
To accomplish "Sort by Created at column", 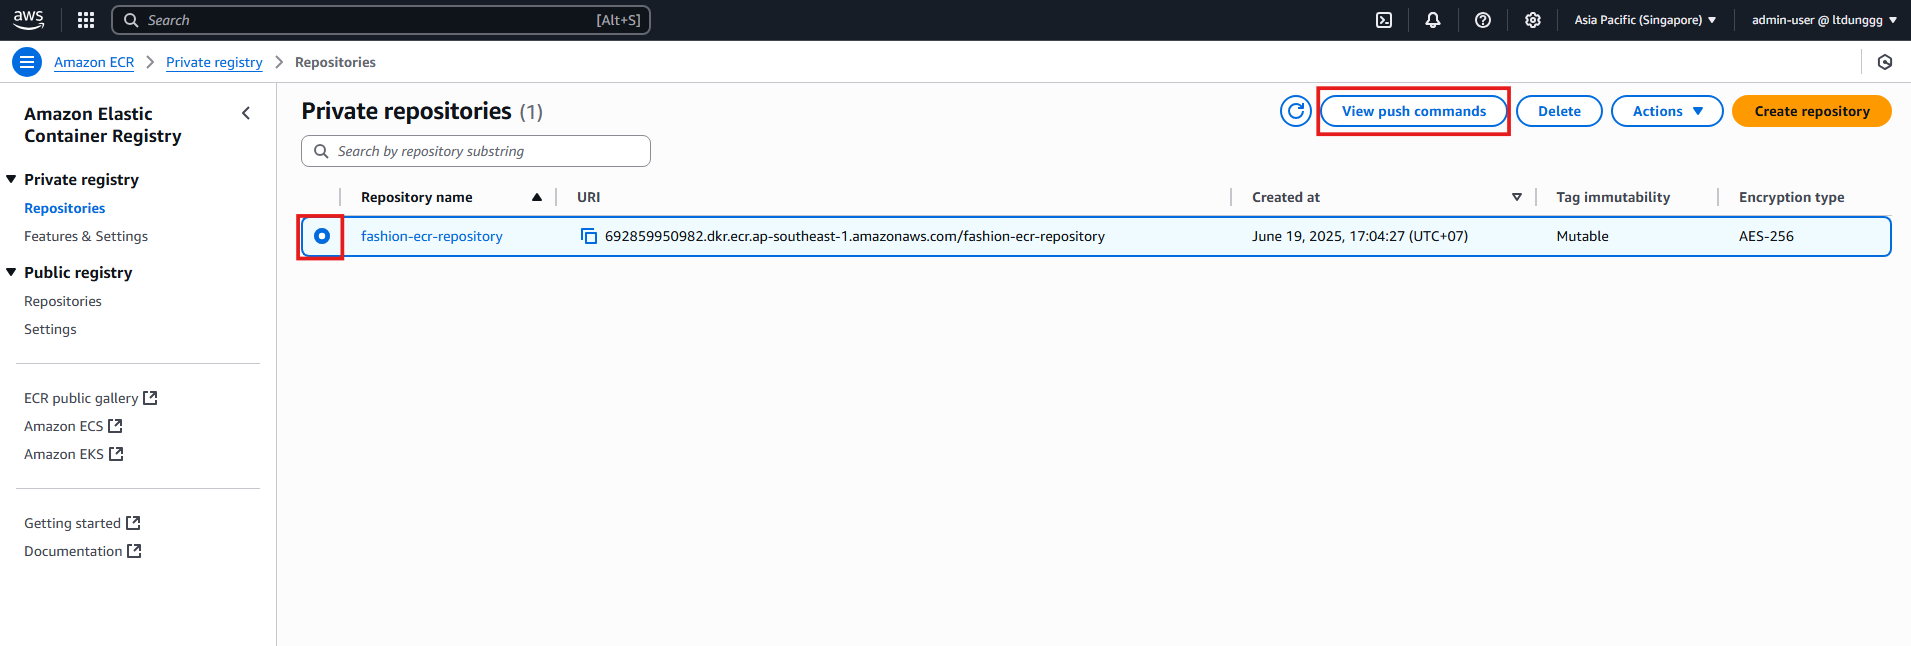I will (1286, 197).
